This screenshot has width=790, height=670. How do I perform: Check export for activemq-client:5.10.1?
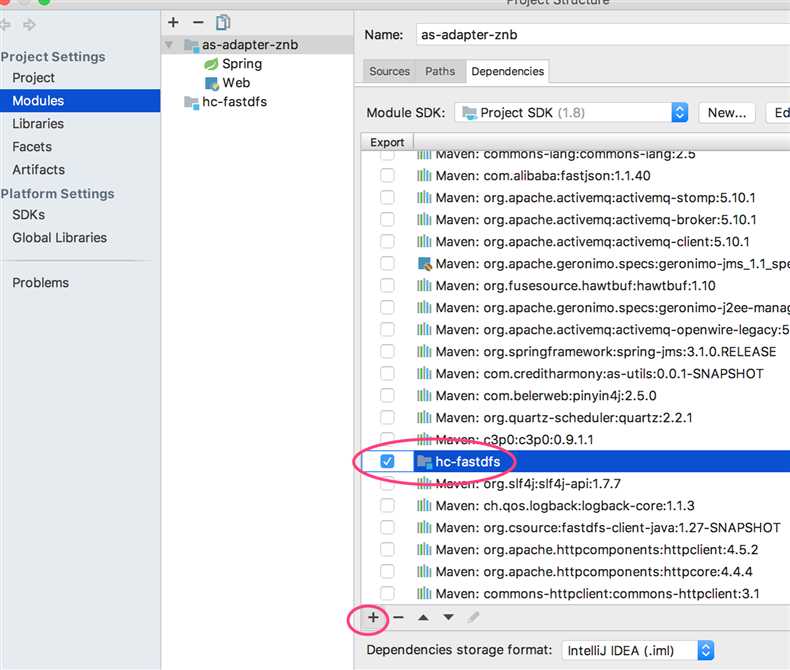(387, 241)
